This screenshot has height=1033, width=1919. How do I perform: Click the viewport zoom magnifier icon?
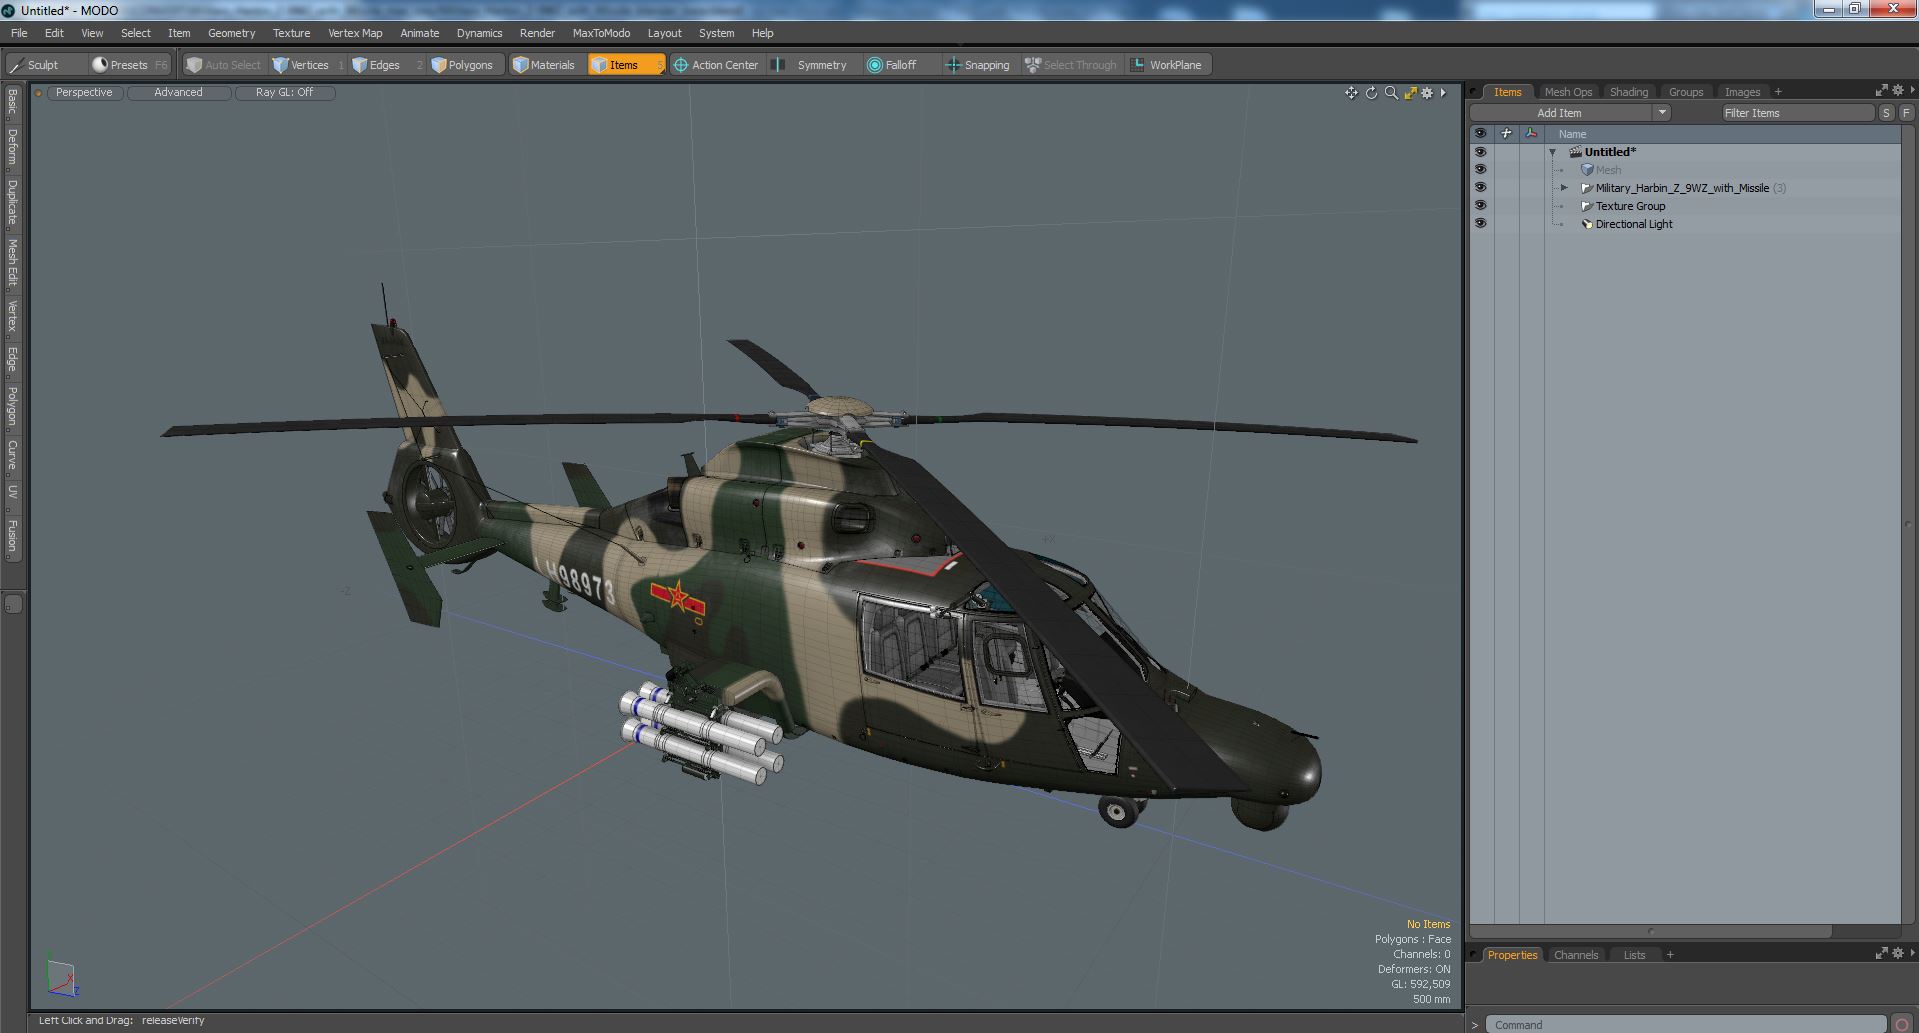coord(1391,93)
